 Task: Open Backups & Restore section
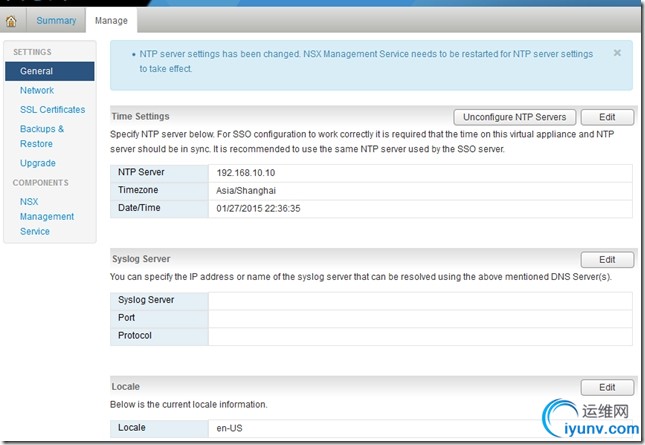[42, 136]
